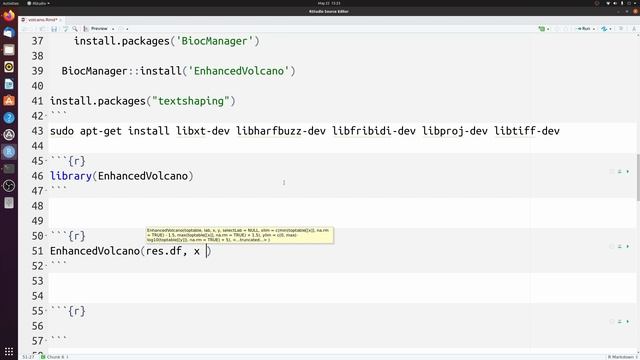Open the R Markdown file type selector
The width and height of the screenshot is (640, 360).
622,357
